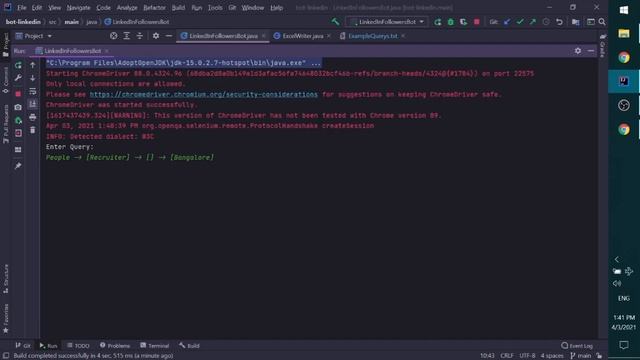The image size is (640, 360).
Task: Click the Print console icon
Action: click(33, 117)
